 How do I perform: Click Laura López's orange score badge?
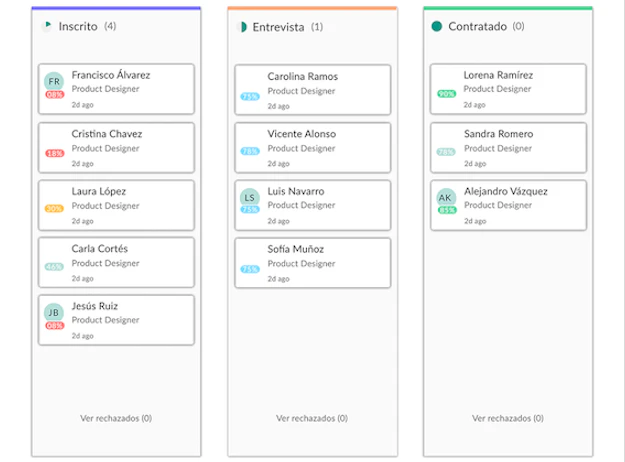click(x=54, y=208)
